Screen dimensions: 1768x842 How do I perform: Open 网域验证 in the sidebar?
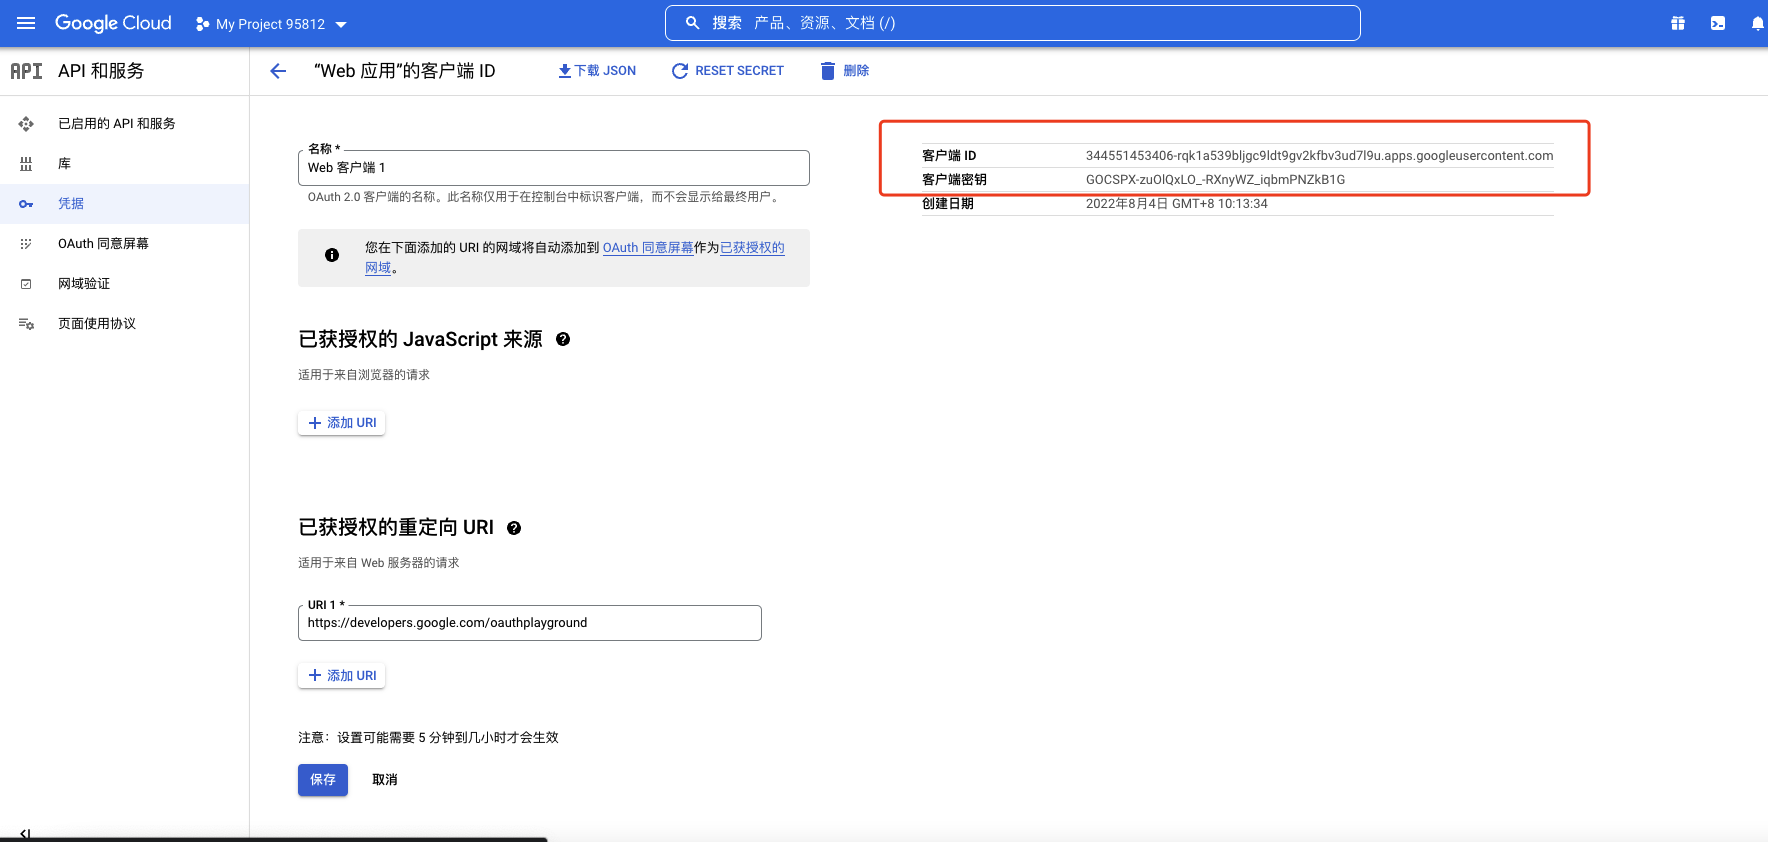[84, 284]
